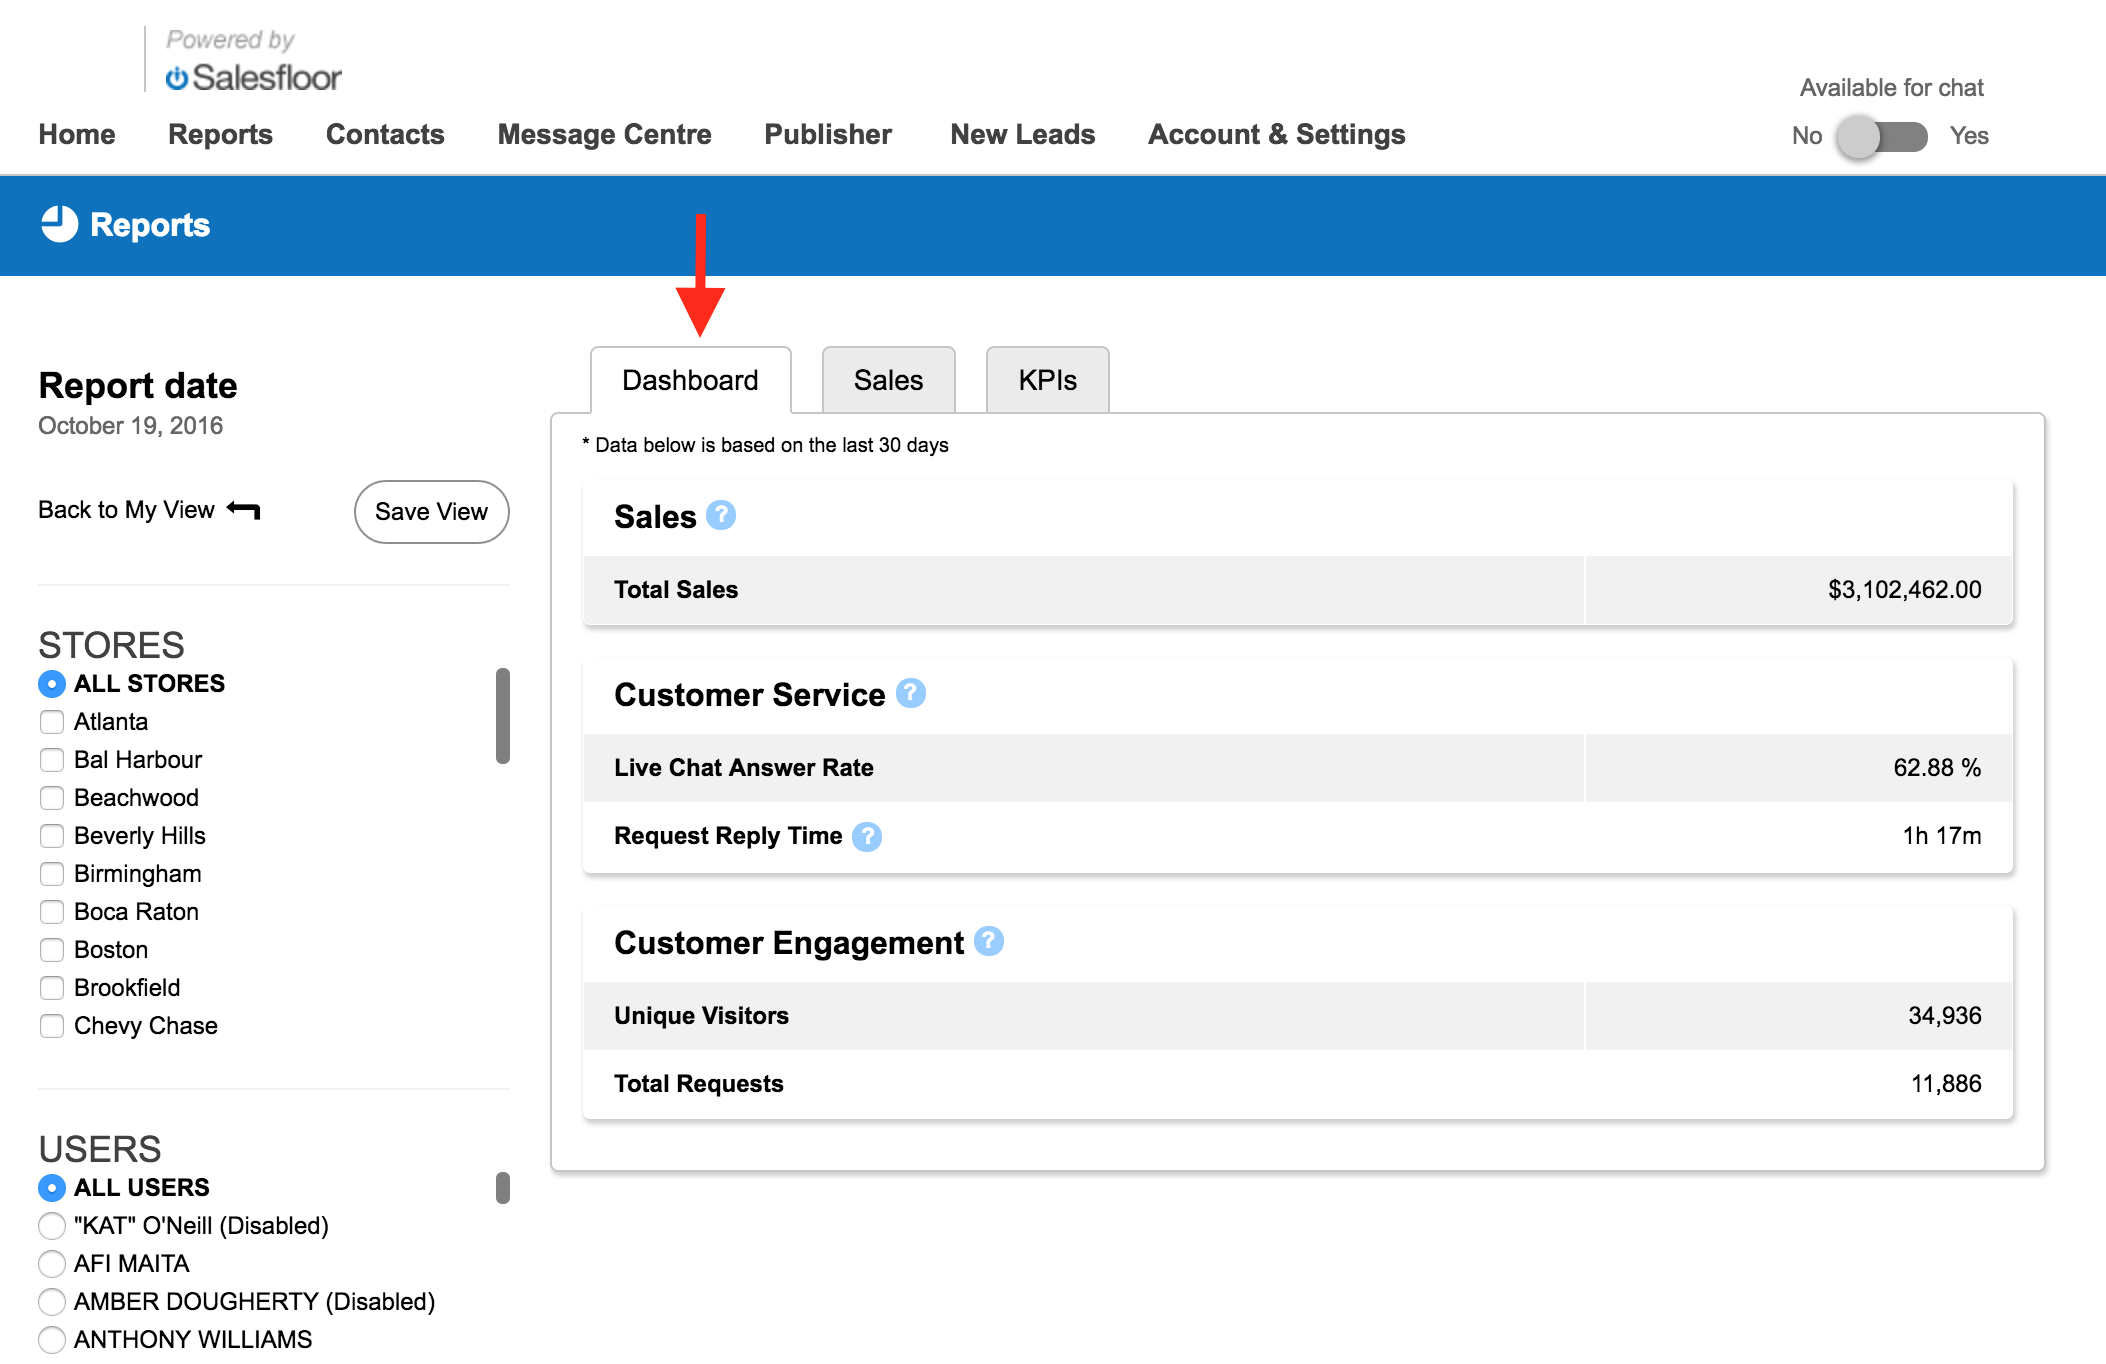Toggle the Available for chat switch
Screen dimensions: 2106x1364
point(1882,136)
